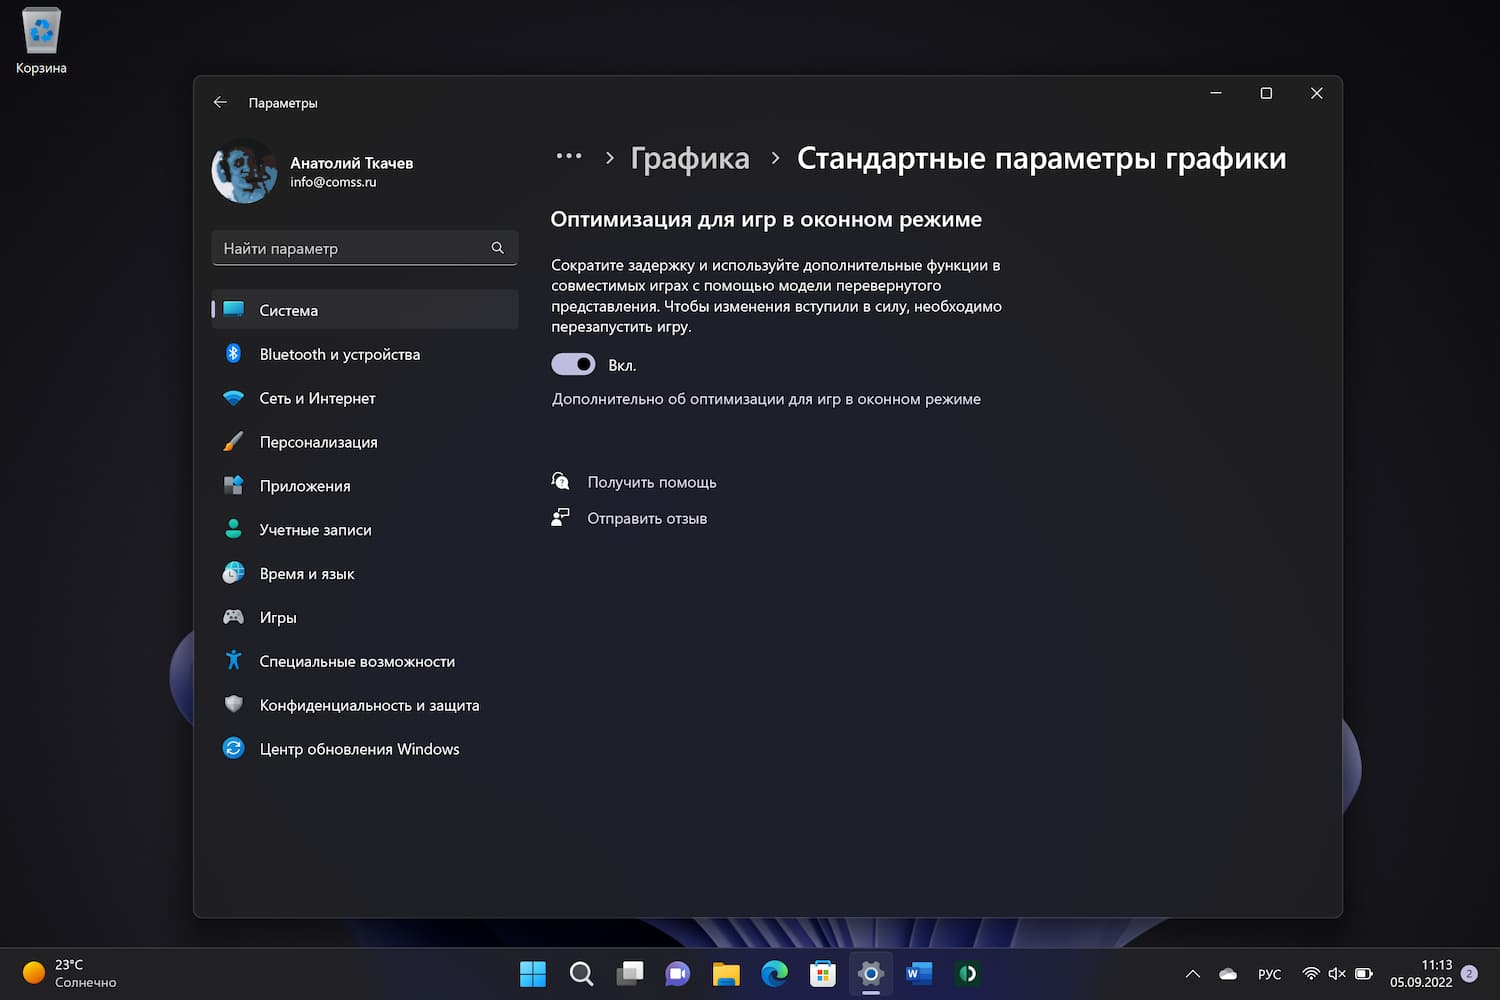Toggle the windowed games optimization switch
This screenshot has height=1000, width=1500.
click(573, 365)
